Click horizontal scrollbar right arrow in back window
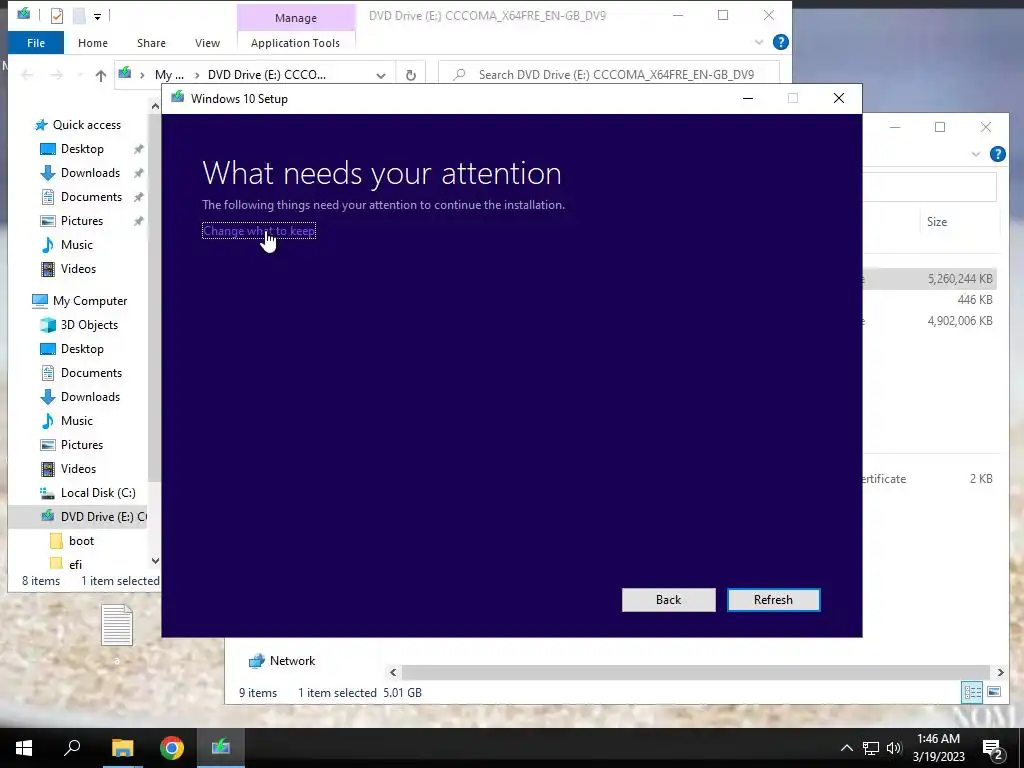1024x768 pixels. (x=1000, y=672)
